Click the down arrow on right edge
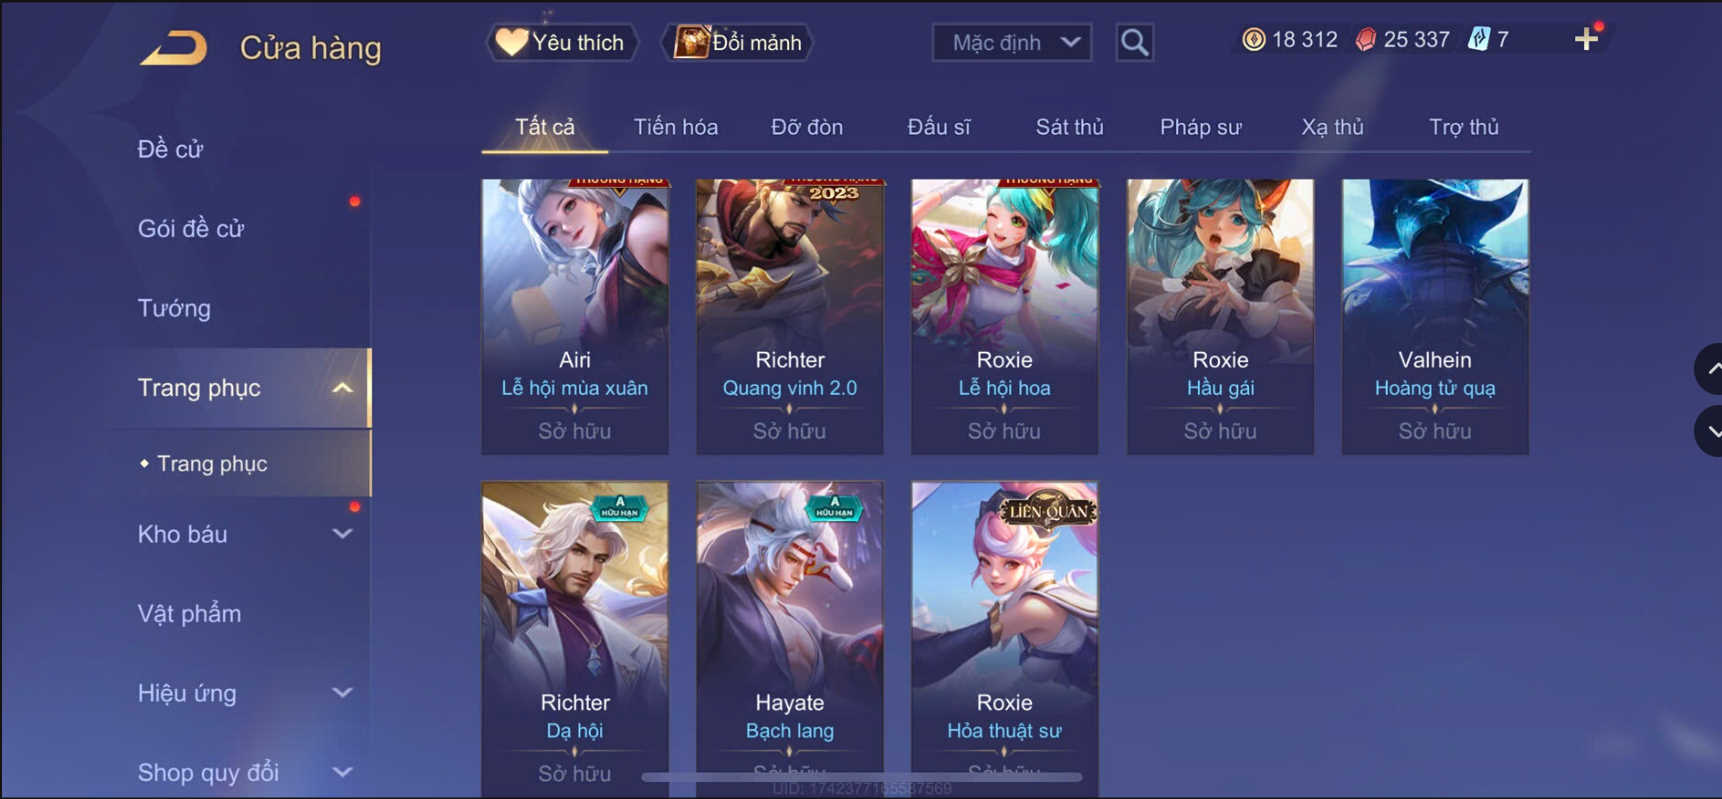The height and width of the screenshot is (799, 1722). tap(1710, 432)
